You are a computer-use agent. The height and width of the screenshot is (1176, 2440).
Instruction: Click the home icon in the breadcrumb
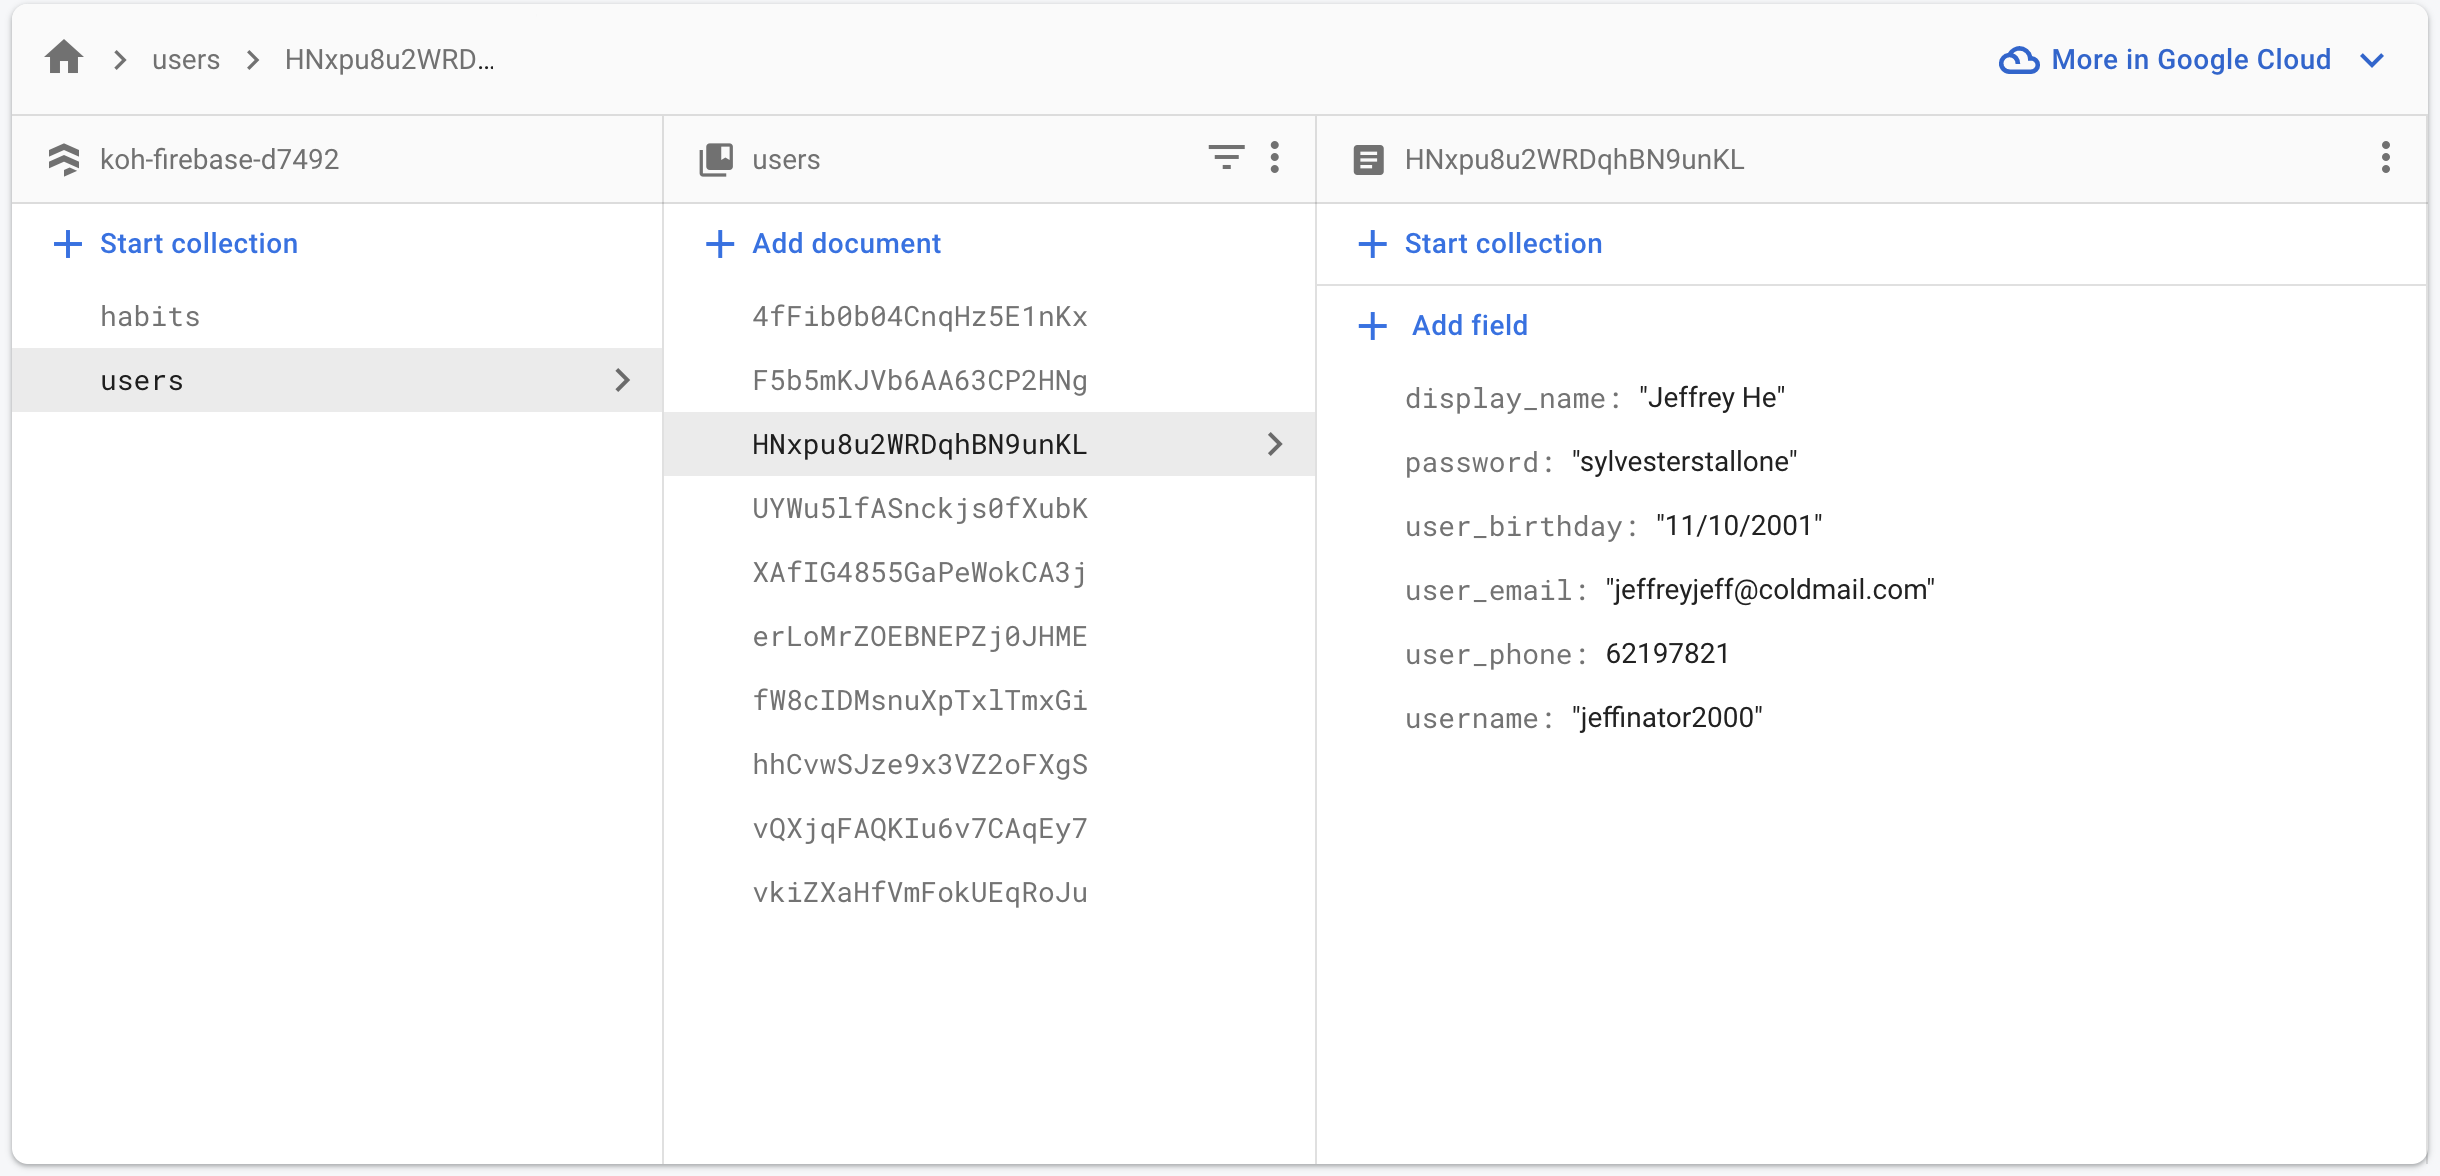62,58
